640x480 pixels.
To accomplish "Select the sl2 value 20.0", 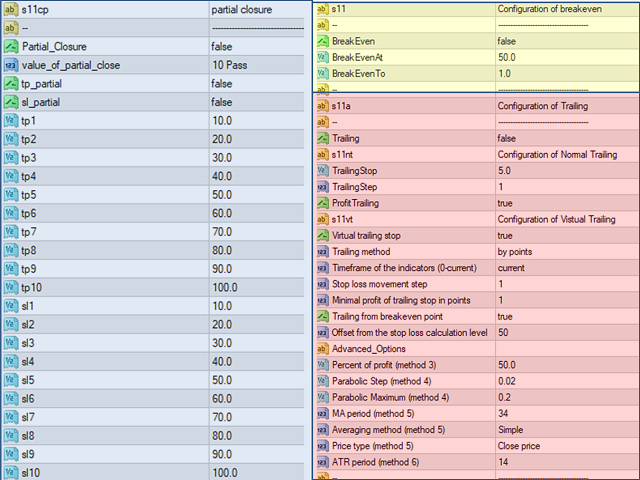I will point(222,324).
